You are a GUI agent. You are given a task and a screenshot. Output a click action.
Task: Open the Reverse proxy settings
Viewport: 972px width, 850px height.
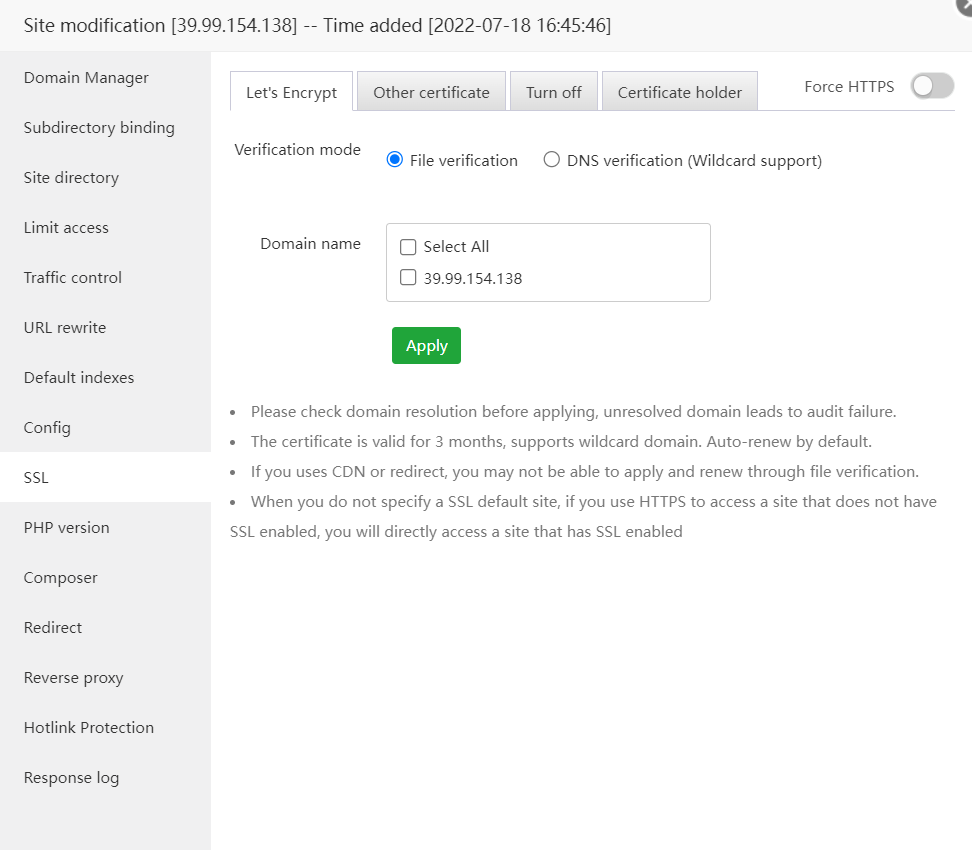pyautogui.click(x=74, y=678)
